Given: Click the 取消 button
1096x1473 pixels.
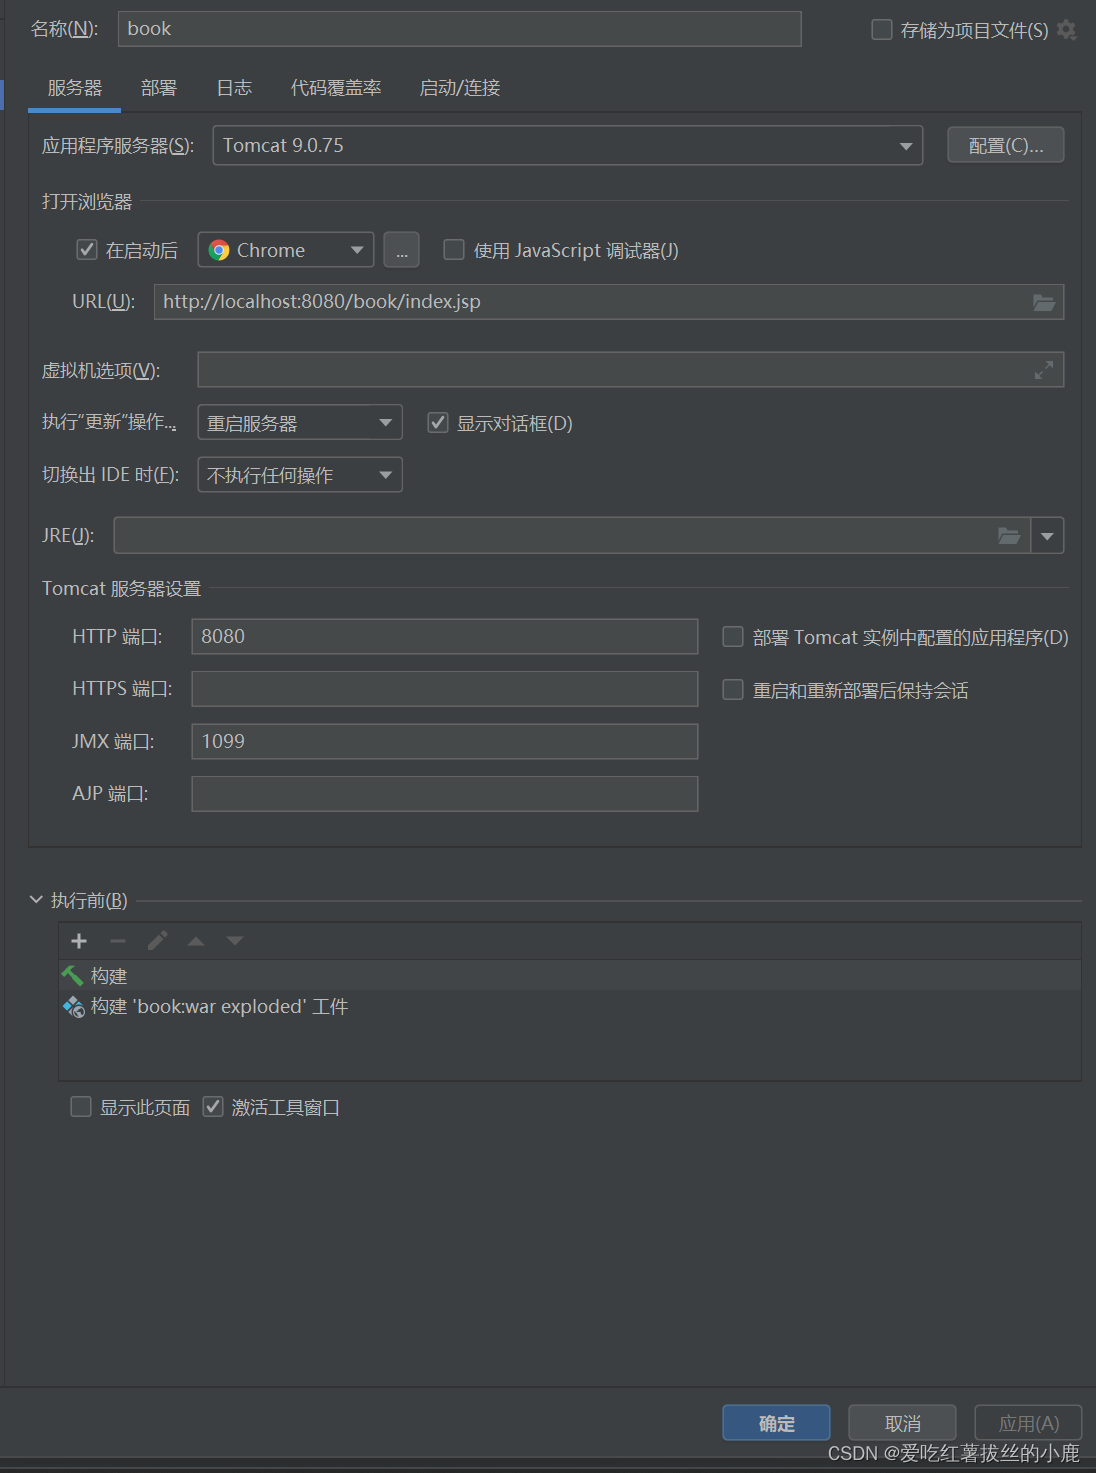Looking at the screenshot, I should pos(903,1423).
